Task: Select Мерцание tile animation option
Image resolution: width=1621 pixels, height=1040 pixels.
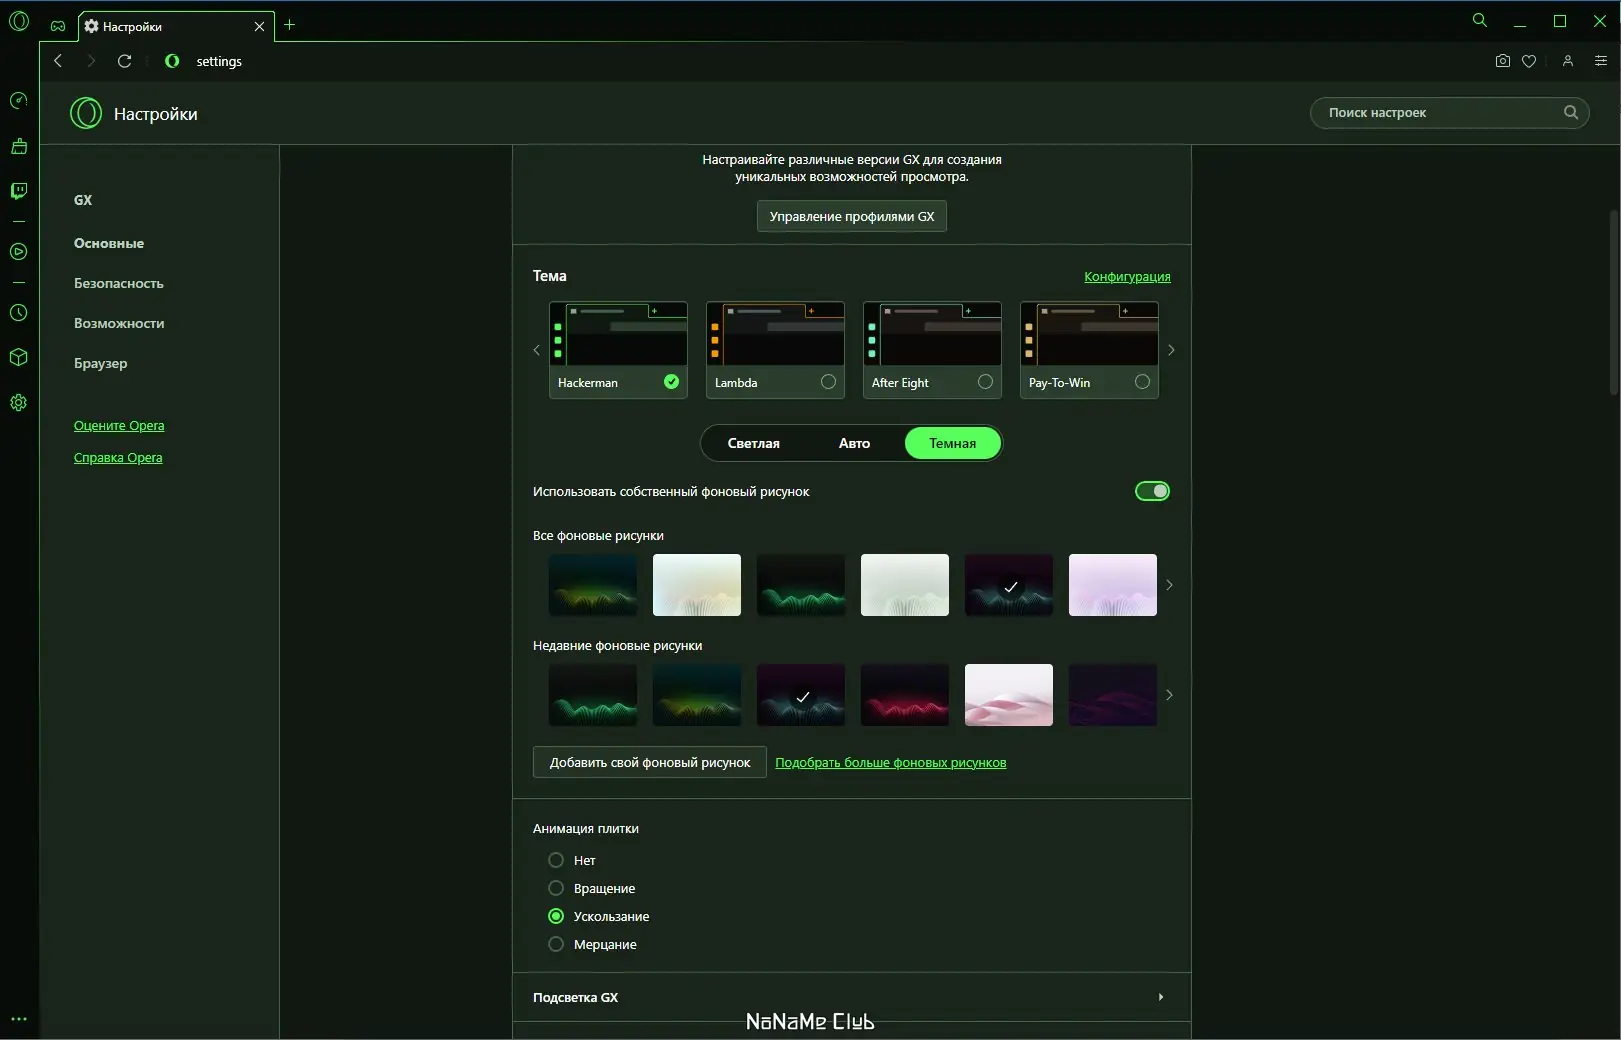Action: pos(556,944)
